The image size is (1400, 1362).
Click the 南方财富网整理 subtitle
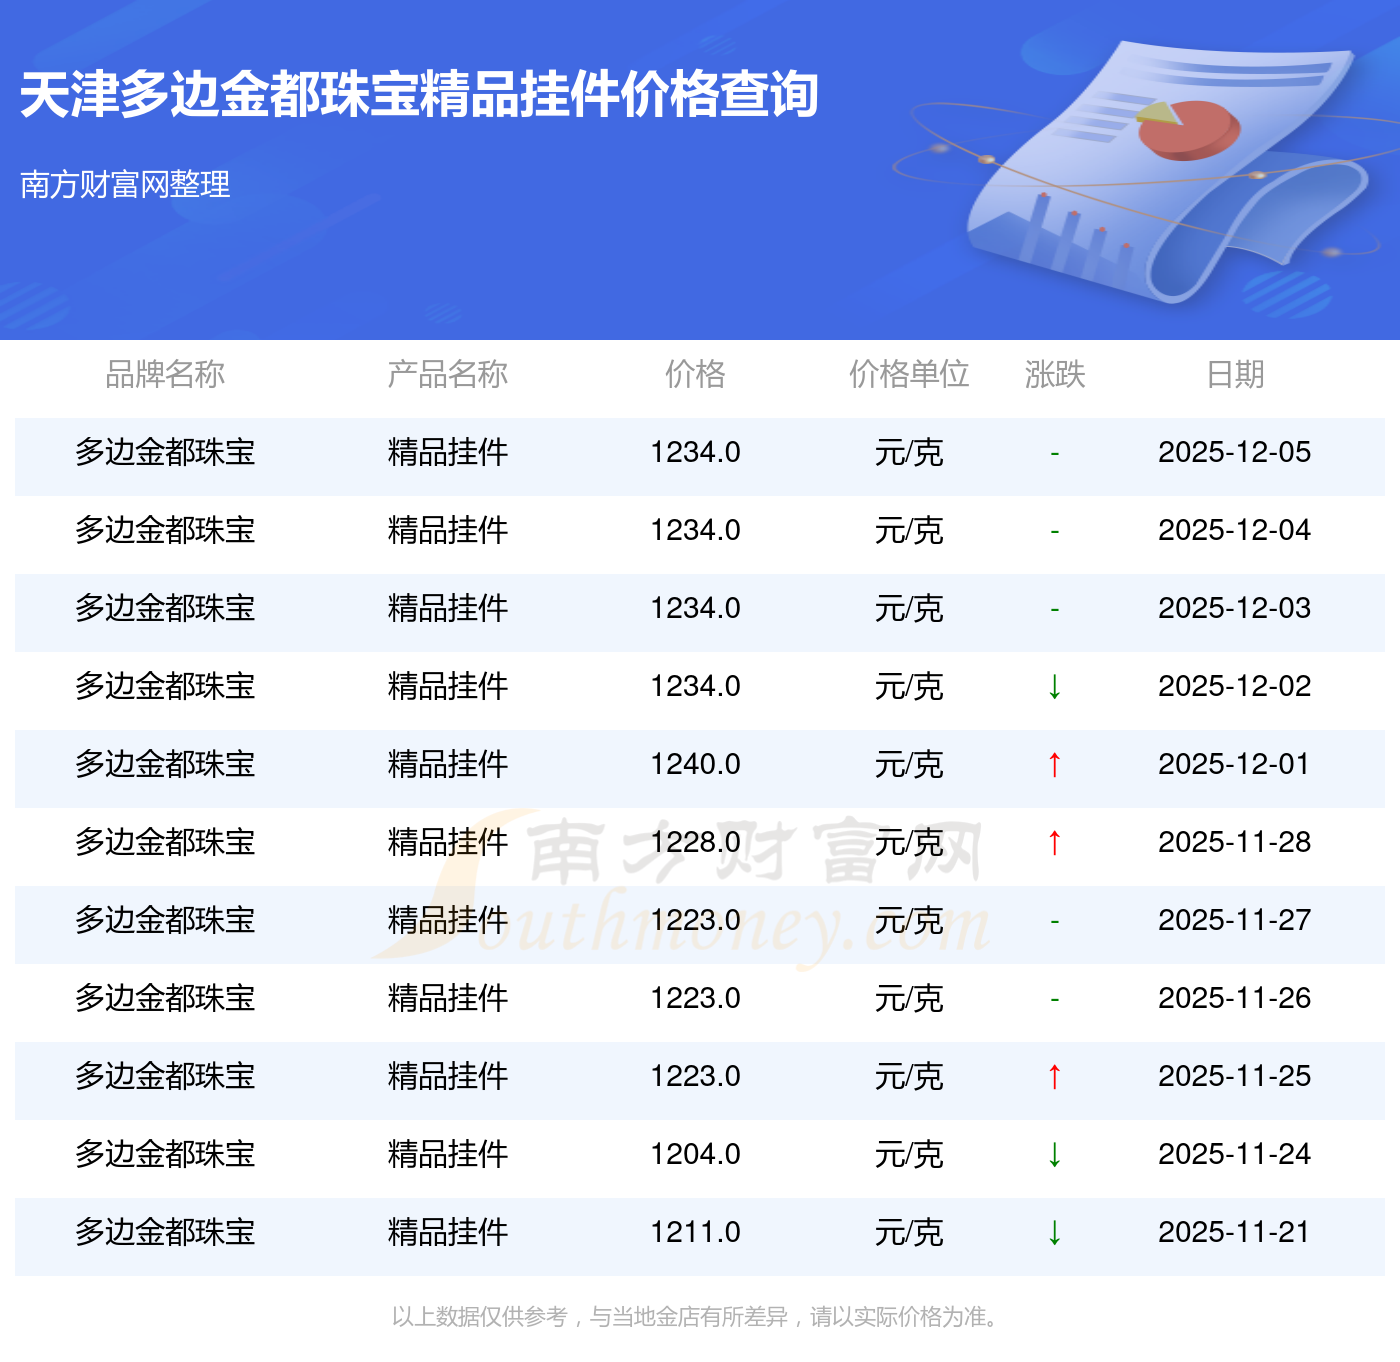point(125,184)
